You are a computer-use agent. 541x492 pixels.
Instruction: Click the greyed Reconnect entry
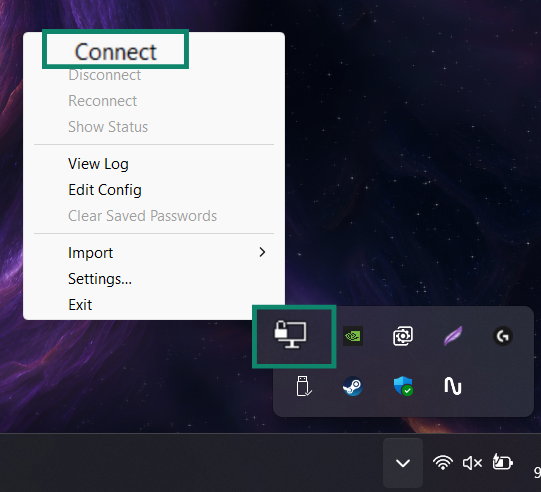coord(102,101)
